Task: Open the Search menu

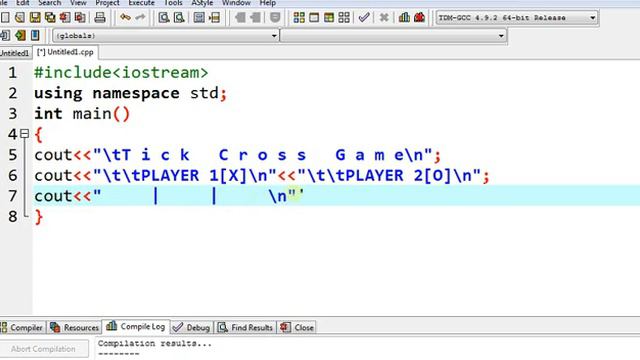Action: 49,3
